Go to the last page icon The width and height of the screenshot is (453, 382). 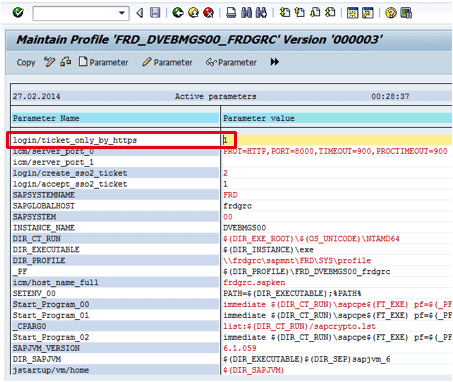click(330, 13)
